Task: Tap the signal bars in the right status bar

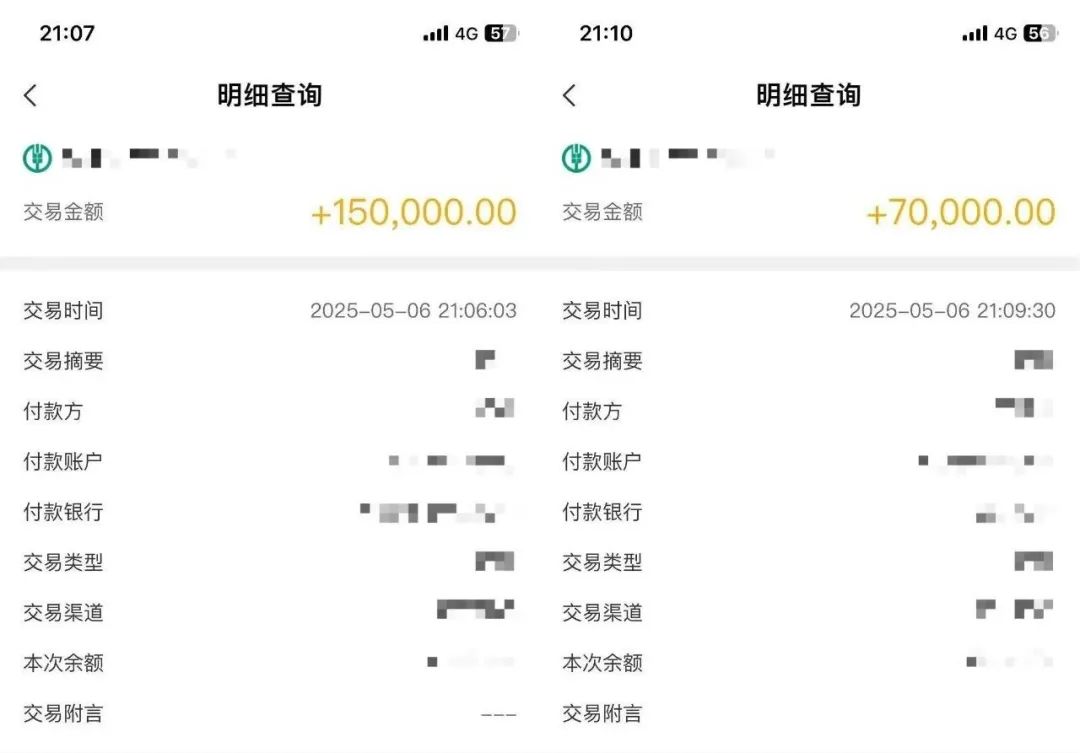Action: pyautogui.click(x=974, y=33)
